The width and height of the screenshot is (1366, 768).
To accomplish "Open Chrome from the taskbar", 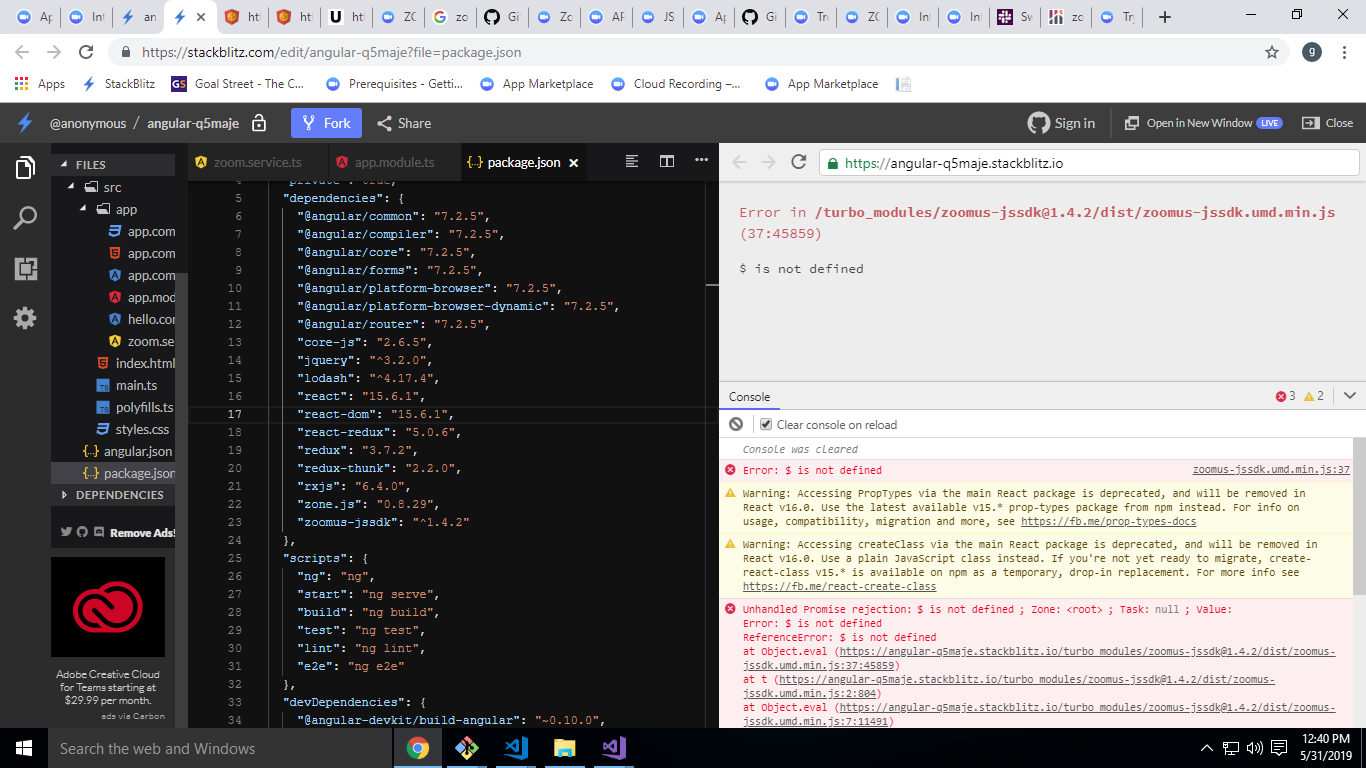I will 418,748.
